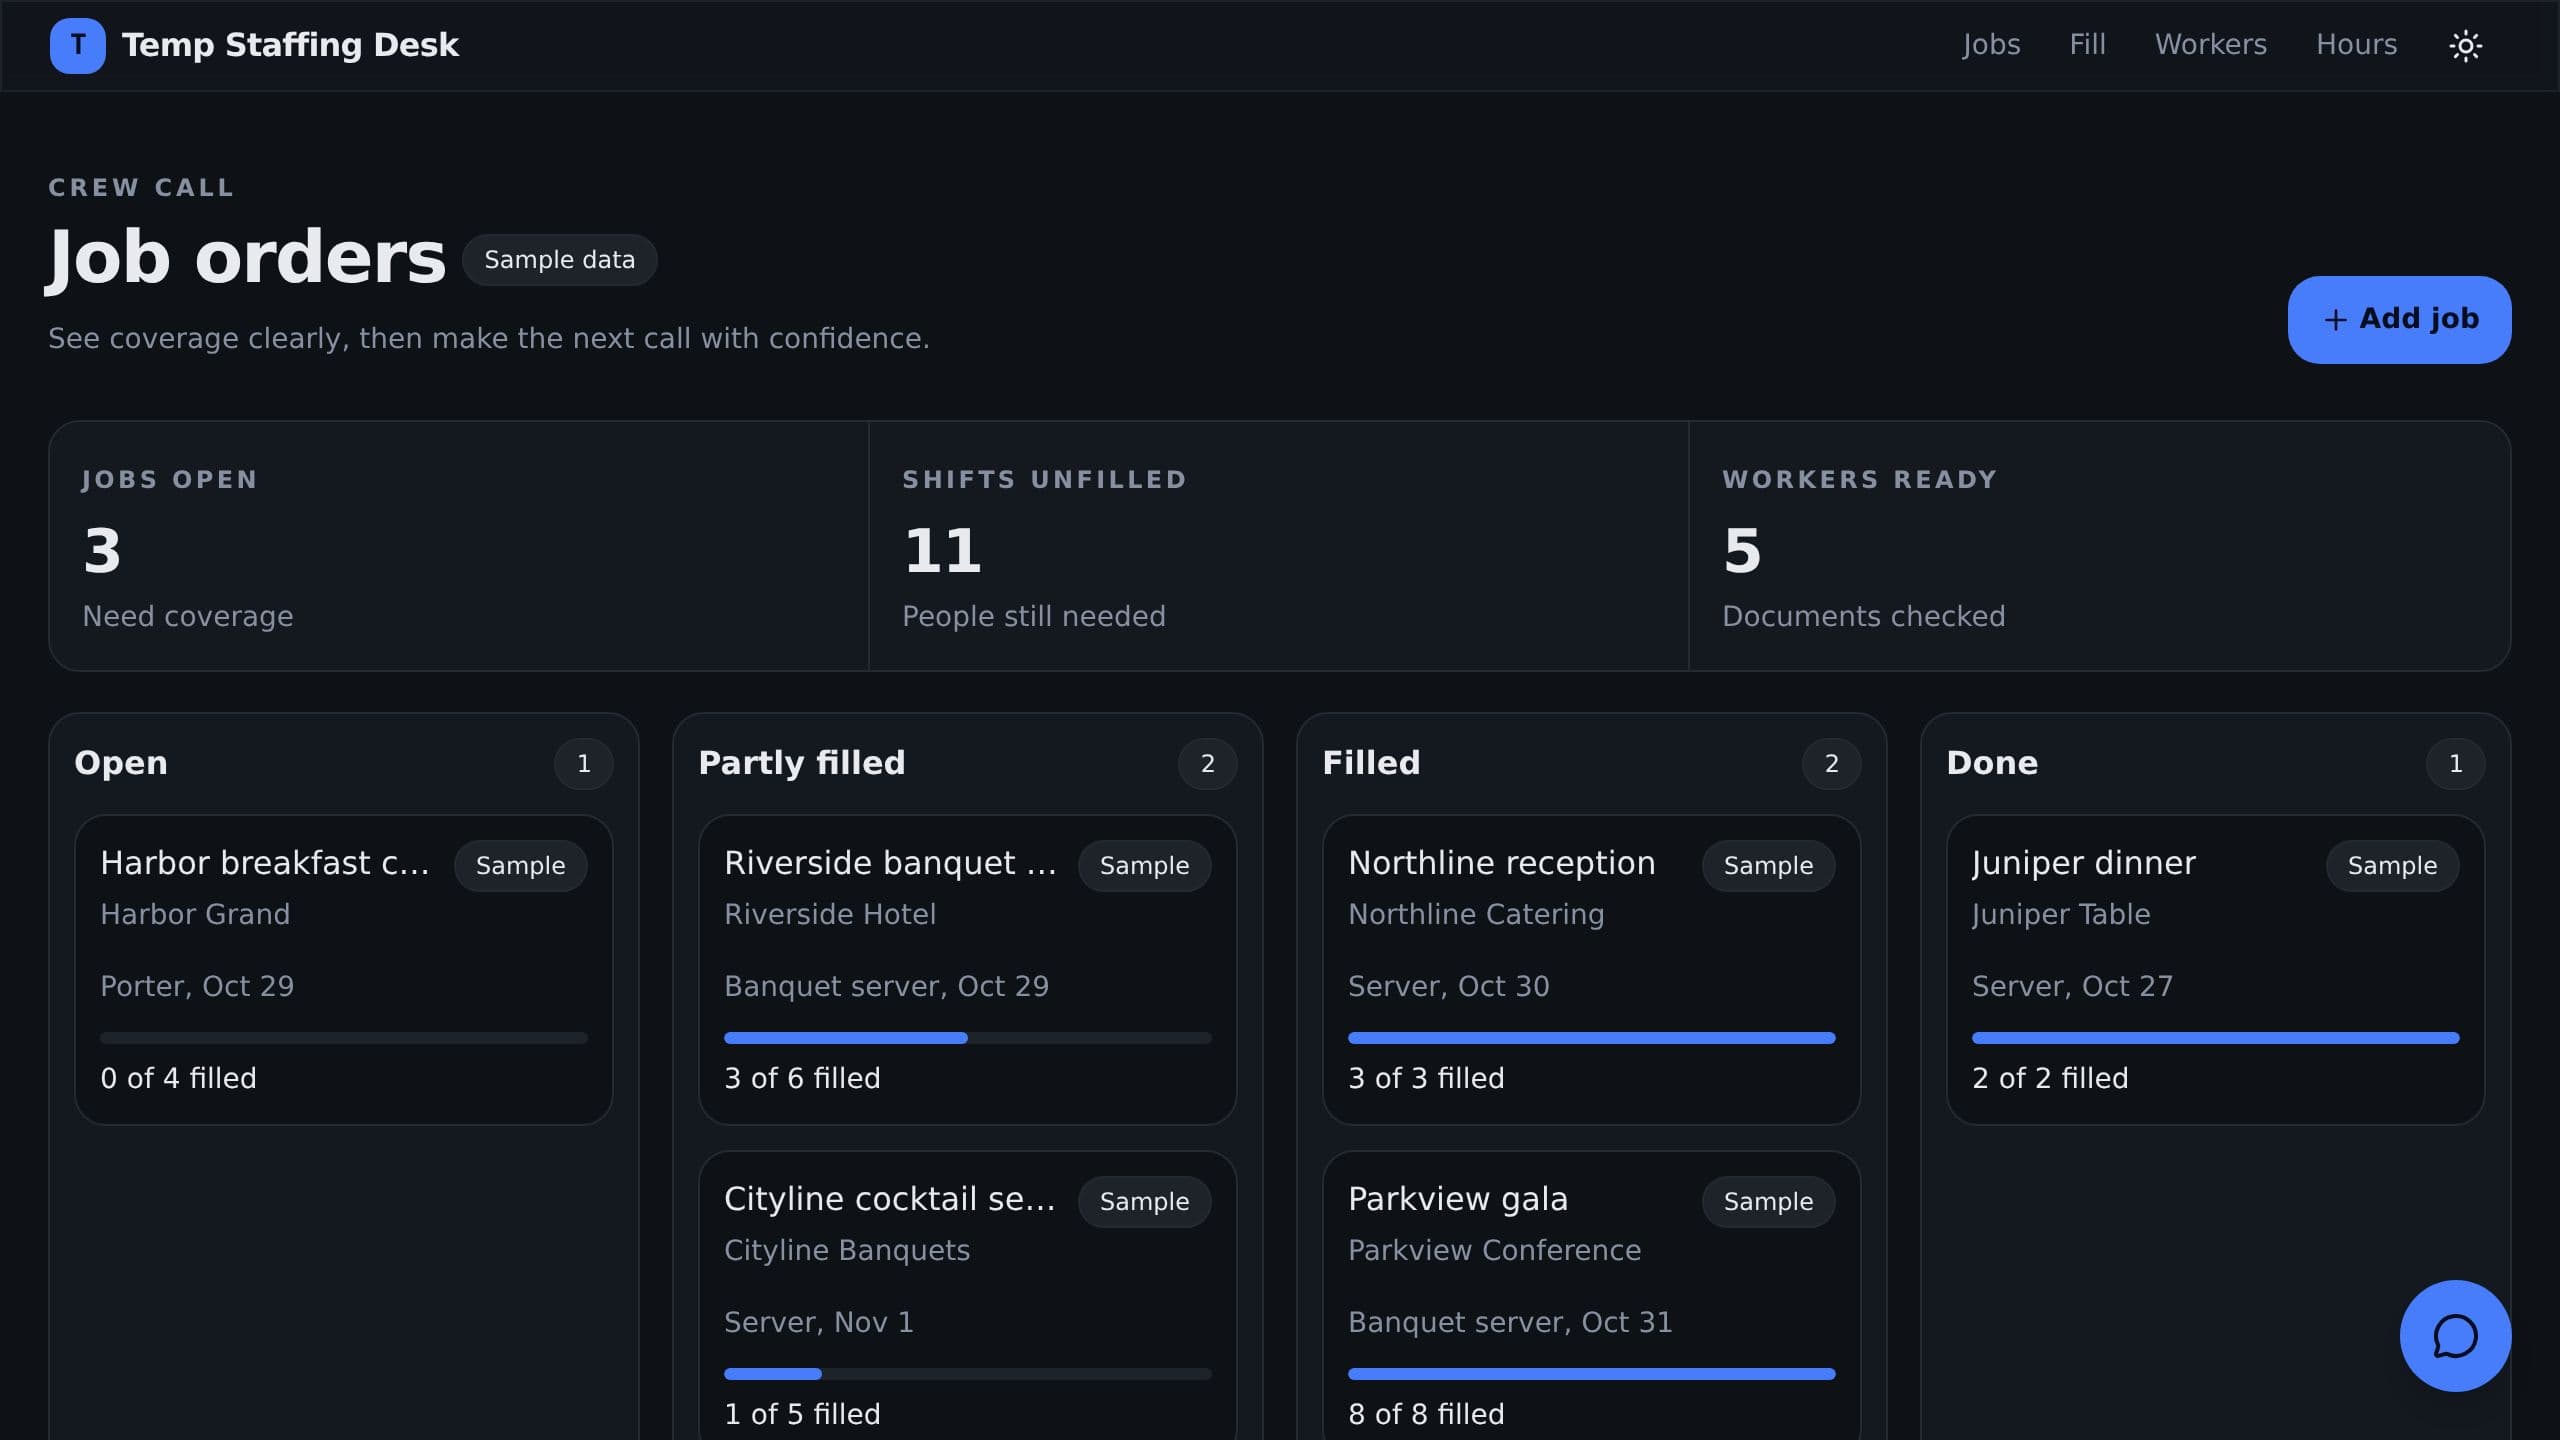Open the Riverside banquet job card

(x=967, y=970)
